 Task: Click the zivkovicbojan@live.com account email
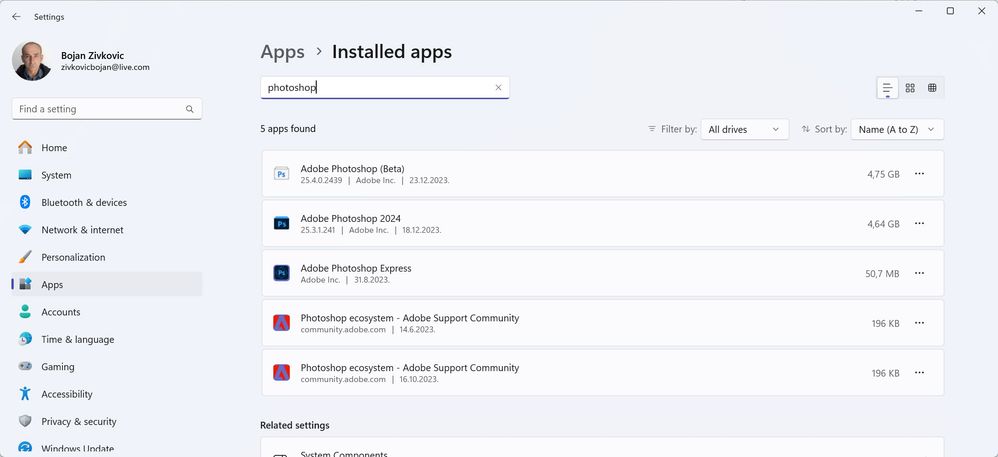coord(106,67)
